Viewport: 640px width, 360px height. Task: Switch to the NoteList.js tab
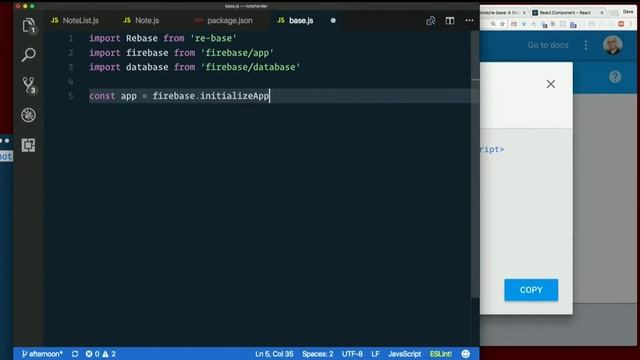click(75, 20)
